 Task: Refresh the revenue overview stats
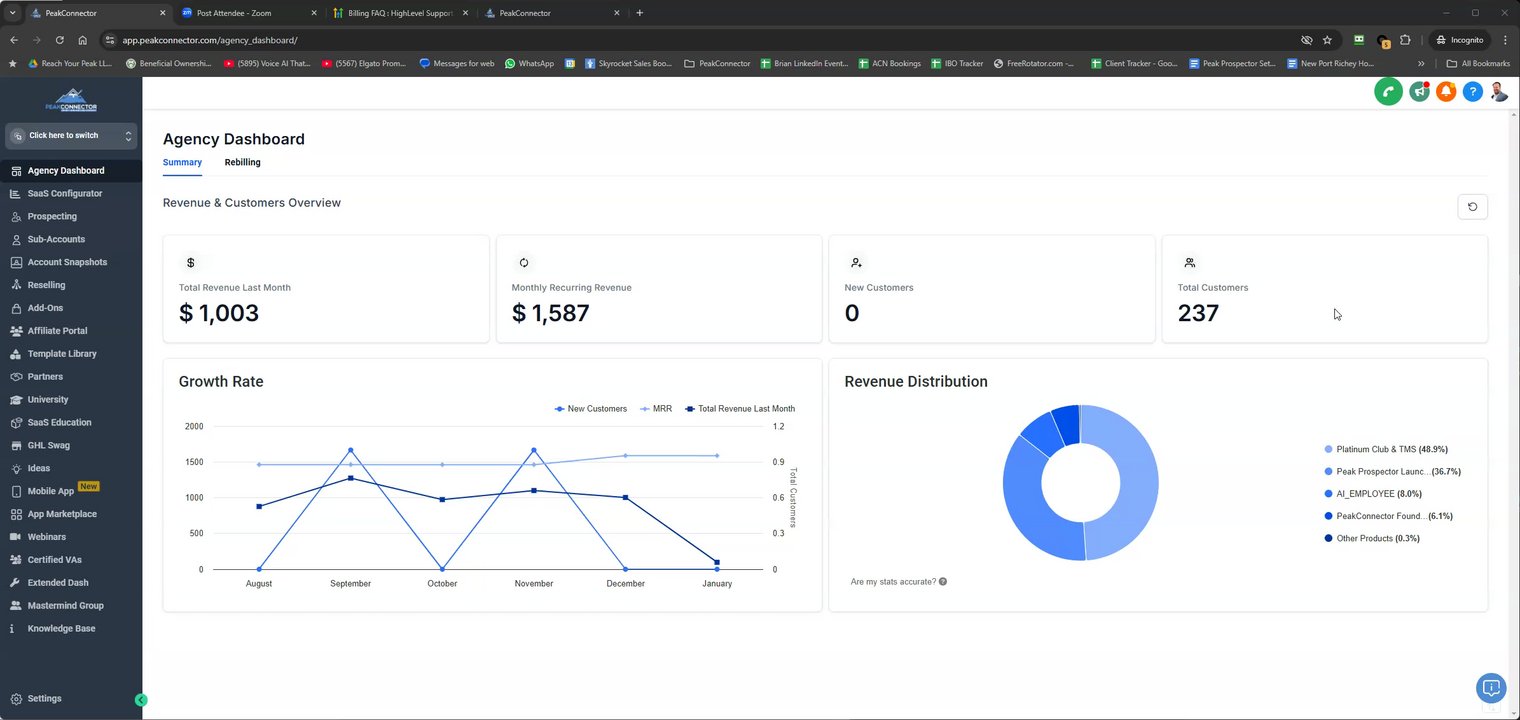pos(1472,206)
